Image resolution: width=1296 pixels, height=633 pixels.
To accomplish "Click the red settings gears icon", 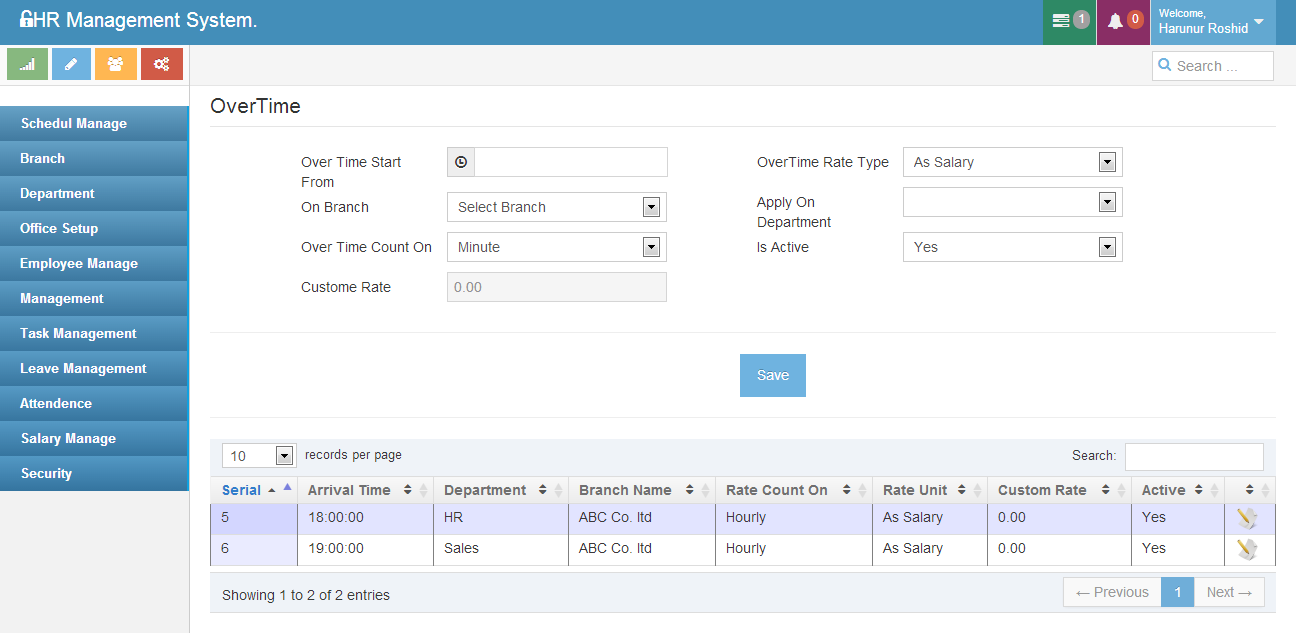I will point(161,64).
